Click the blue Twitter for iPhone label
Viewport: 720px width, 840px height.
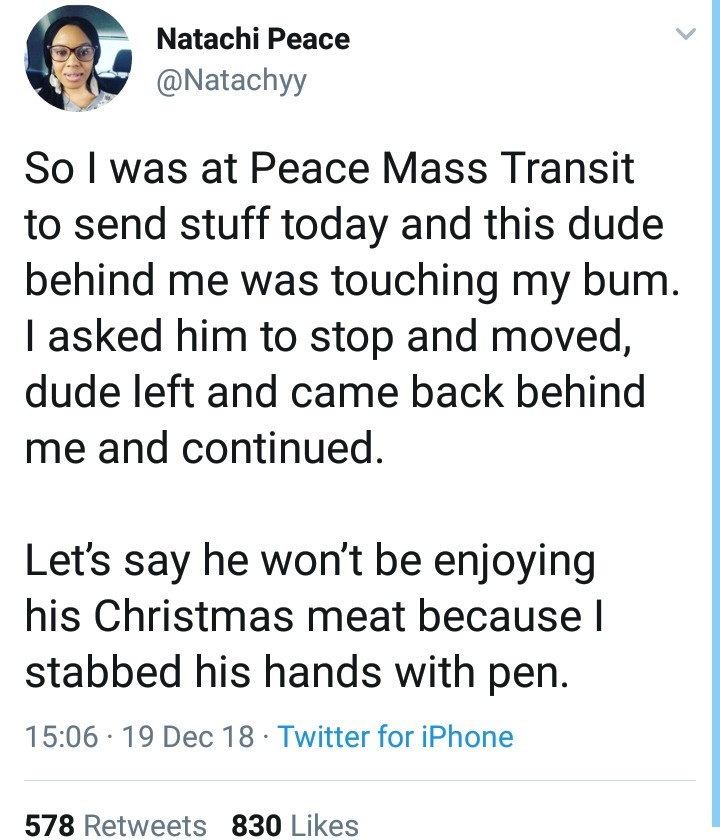(x=397, y=736)
